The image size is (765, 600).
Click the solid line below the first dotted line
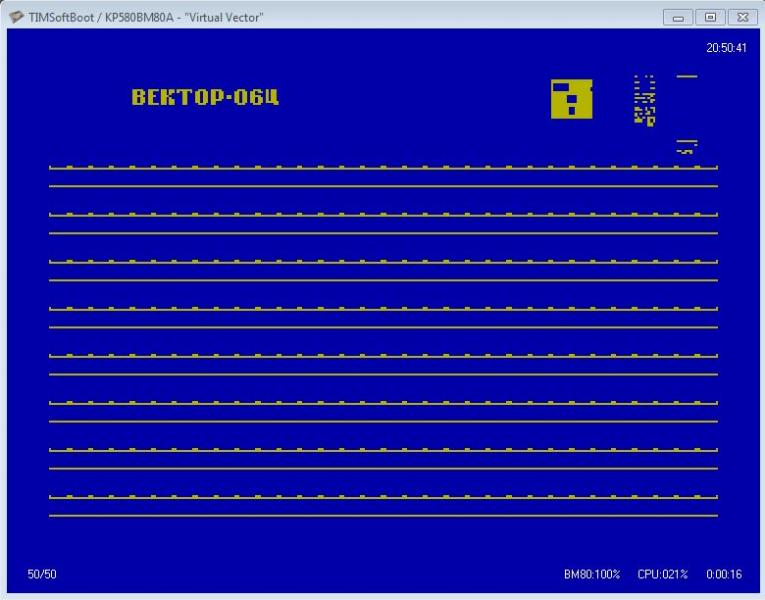(383, 186)
